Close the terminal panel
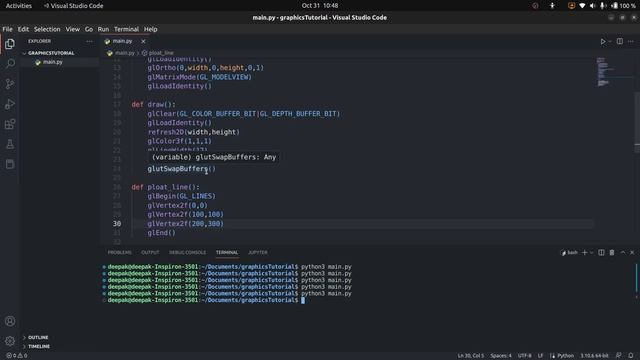 632,253
